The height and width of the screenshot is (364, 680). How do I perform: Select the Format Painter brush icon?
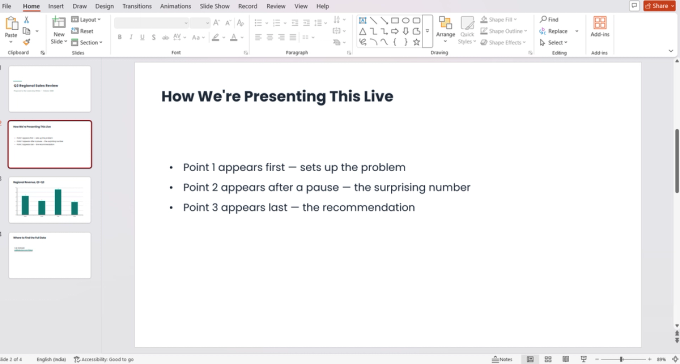(26, 42)
